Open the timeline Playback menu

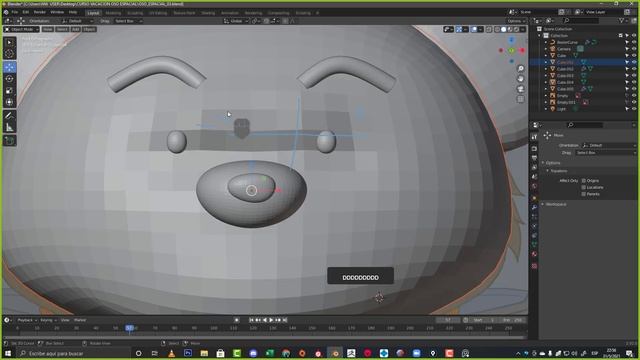coord(27,320)
